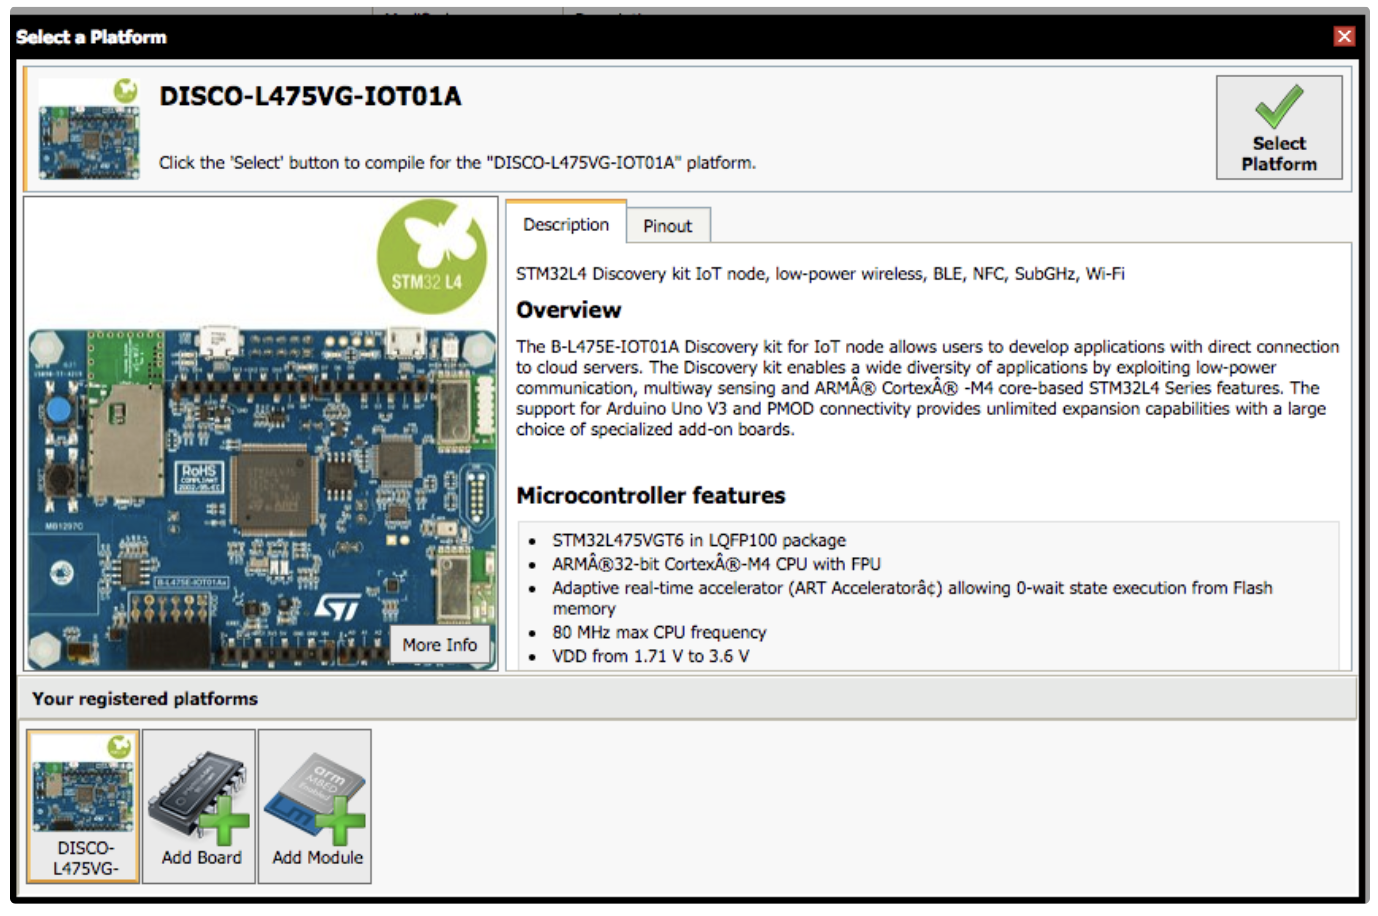Click the Overview heading in the description

click(568, 310)
